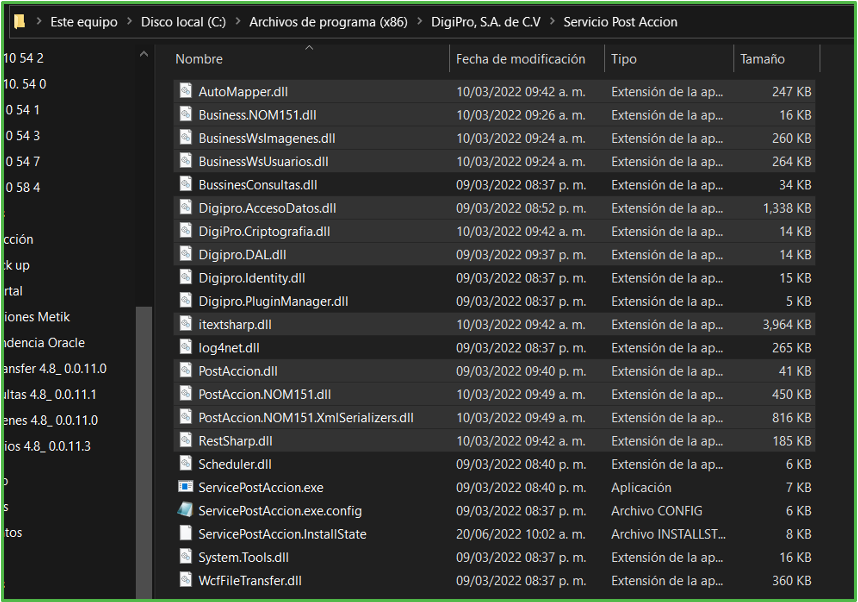This screenshot has height=602, width=858.
Task: Click the WcfFileTransfer.dll file icon
Action: (185, 580)
